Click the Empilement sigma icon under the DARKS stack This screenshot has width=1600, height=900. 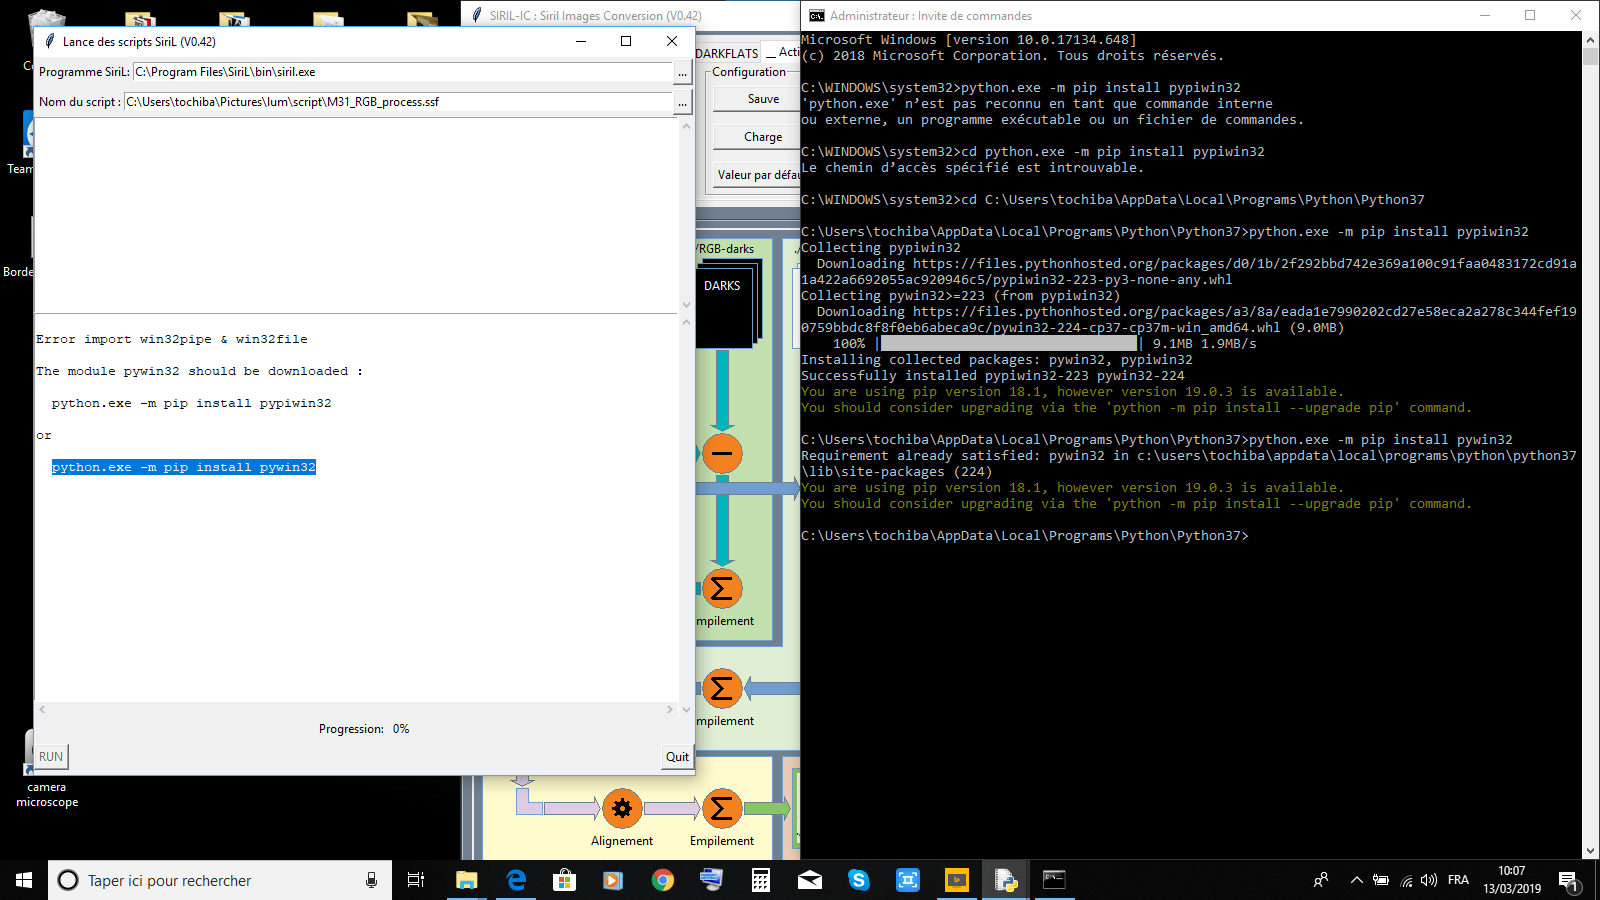(x=722, y=589)
